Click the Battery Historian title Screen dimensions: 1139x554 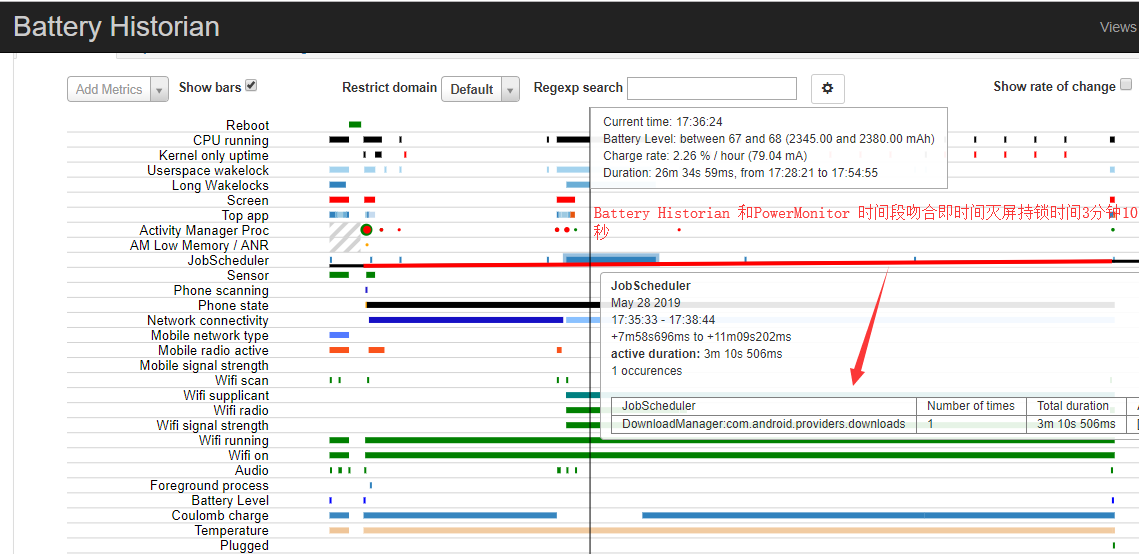(x=116, y=27)
